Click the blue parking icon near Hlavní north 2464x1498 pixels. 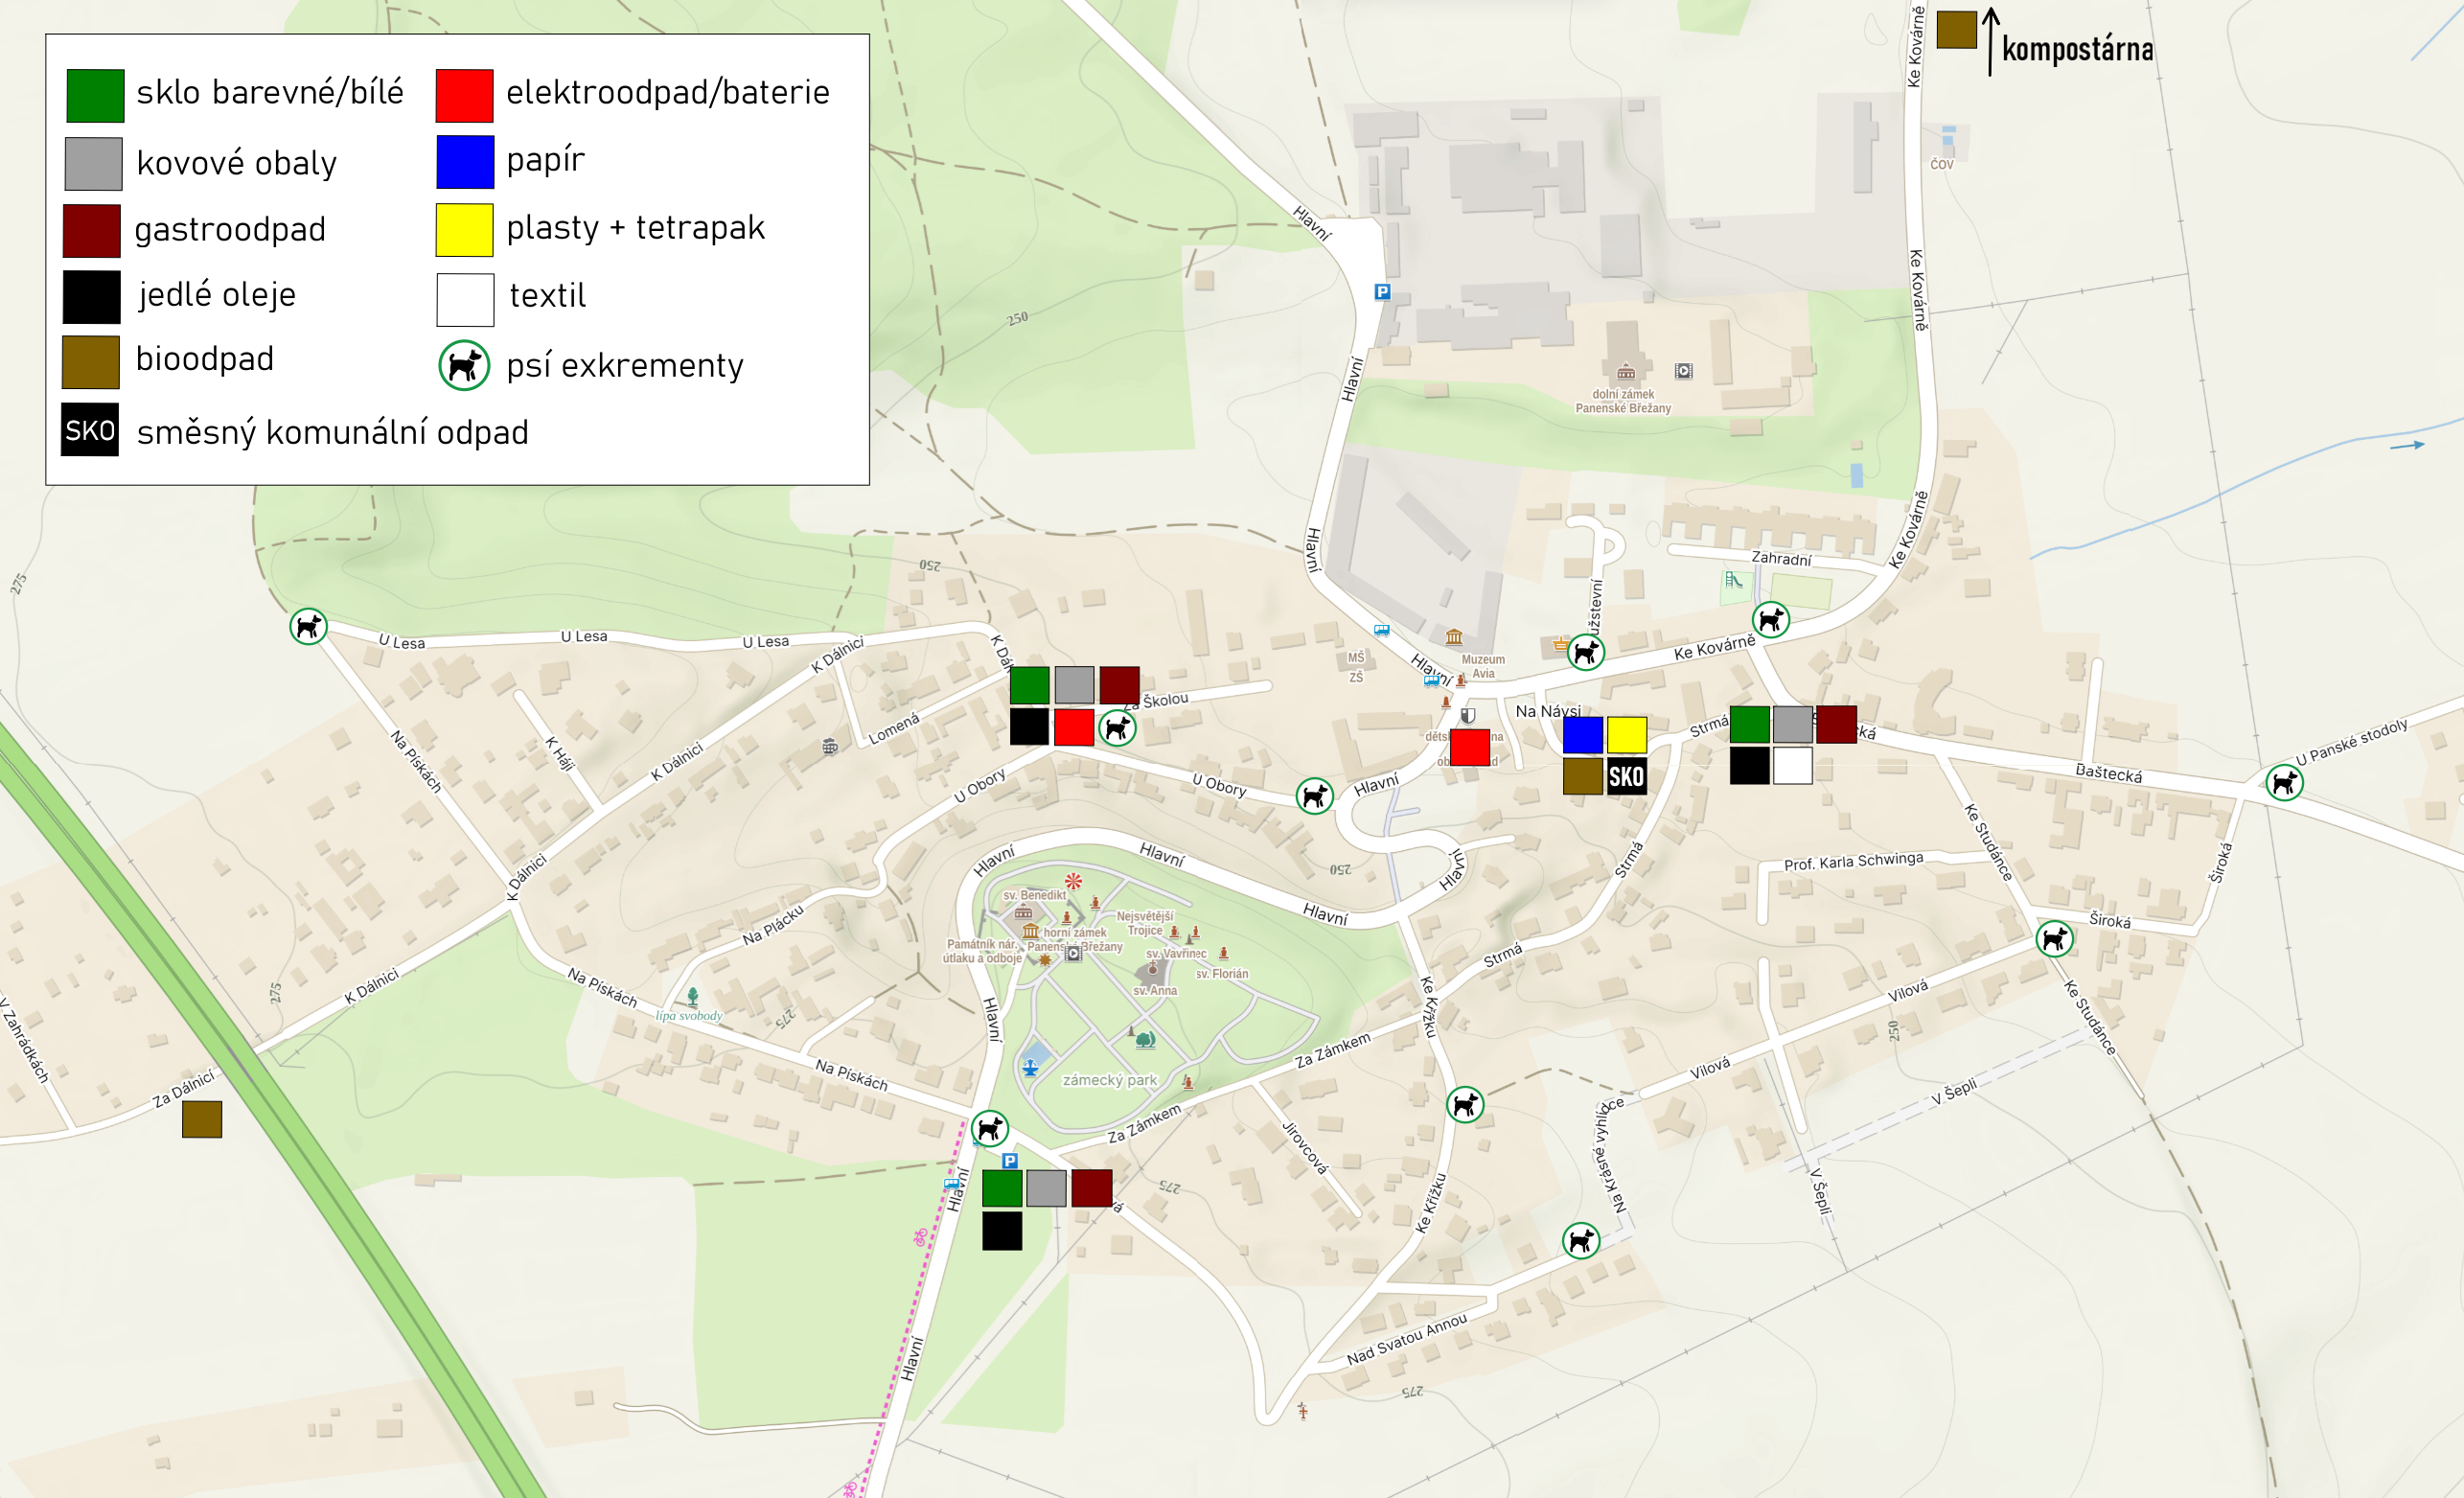[1382, 292]
